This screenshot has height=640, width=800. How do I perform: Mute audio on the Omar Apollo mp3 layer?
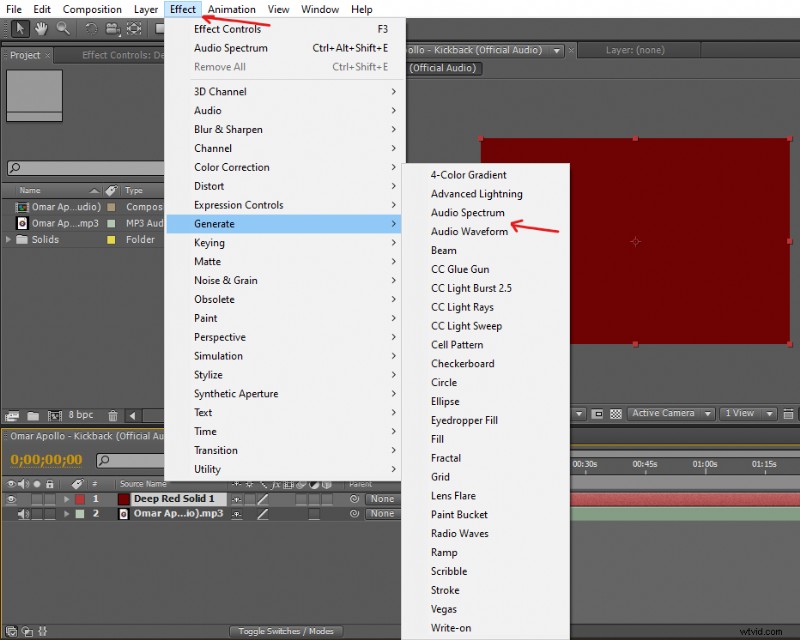tap(23, 513)
